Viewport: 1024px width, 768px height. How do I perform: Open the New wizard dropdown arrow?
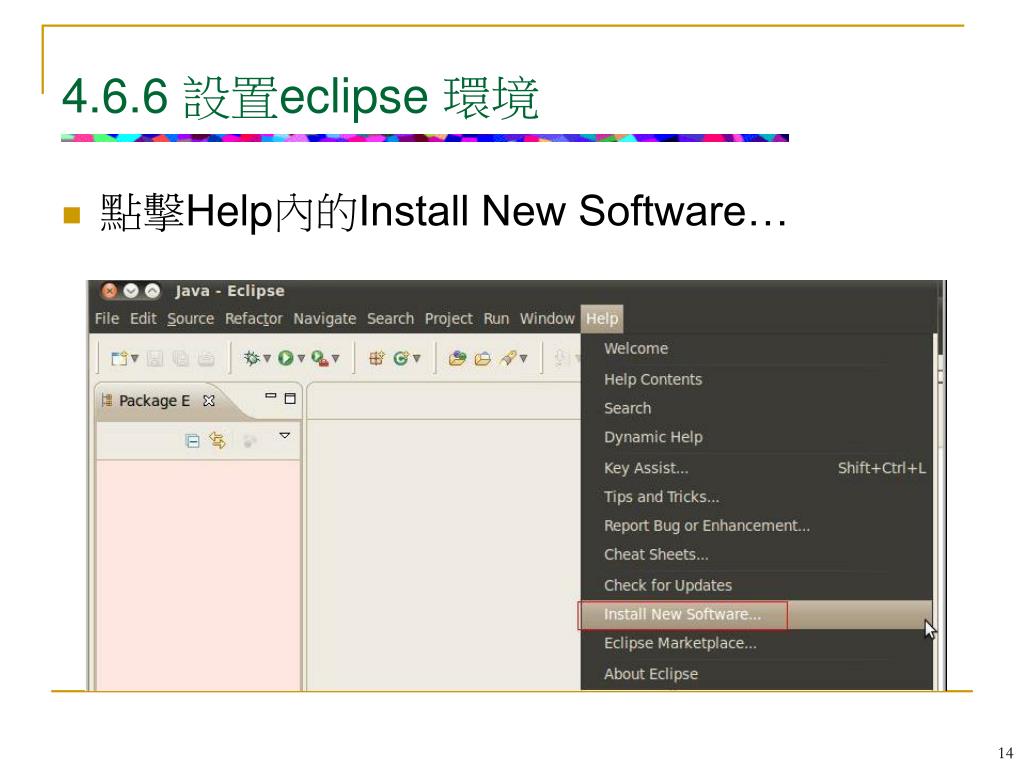point(135,359)
